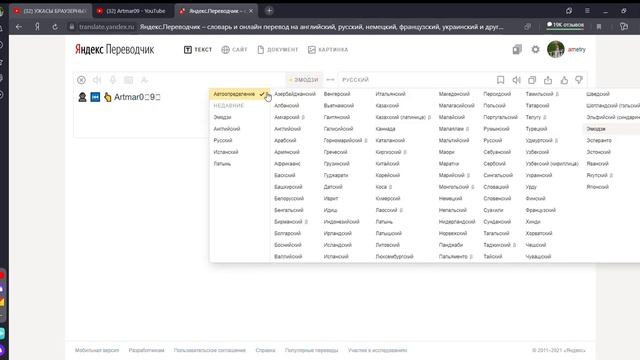Save translation with the bookmark icon
The image size is (640, 360).
(500, 80)
